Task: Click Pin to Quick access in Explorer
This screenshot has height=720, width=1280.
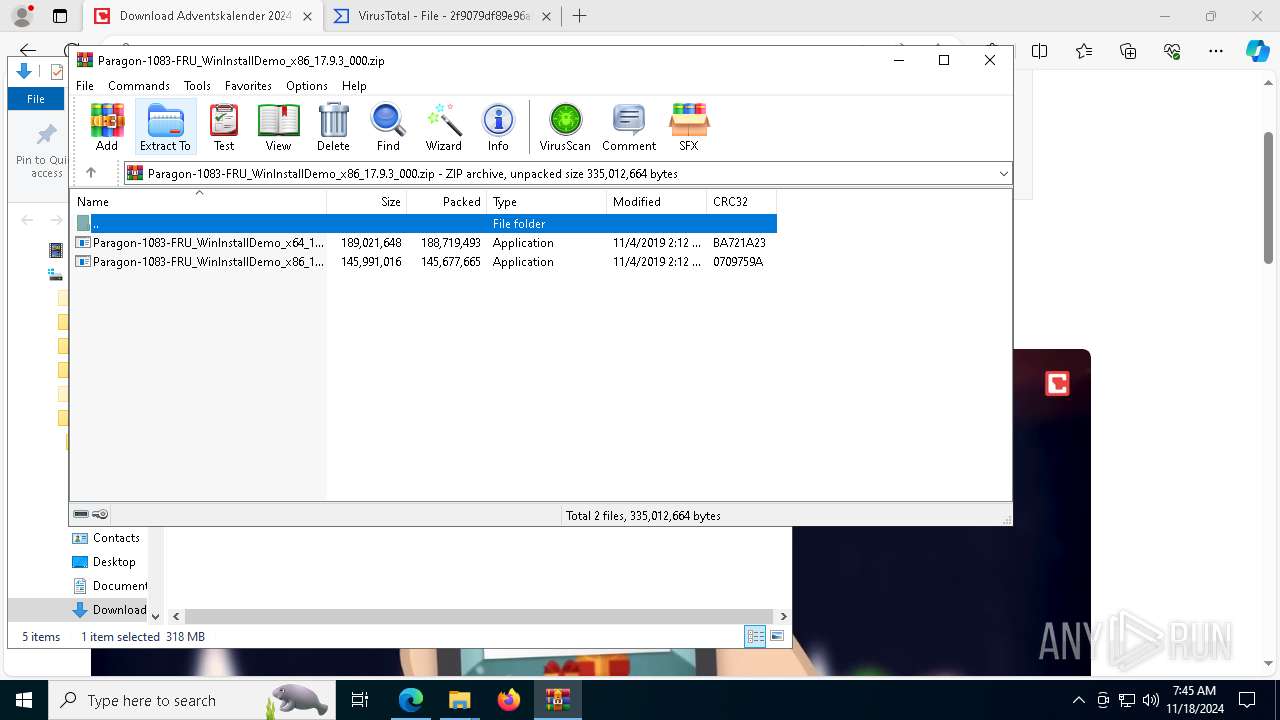Action: click(x=41, y=152)
